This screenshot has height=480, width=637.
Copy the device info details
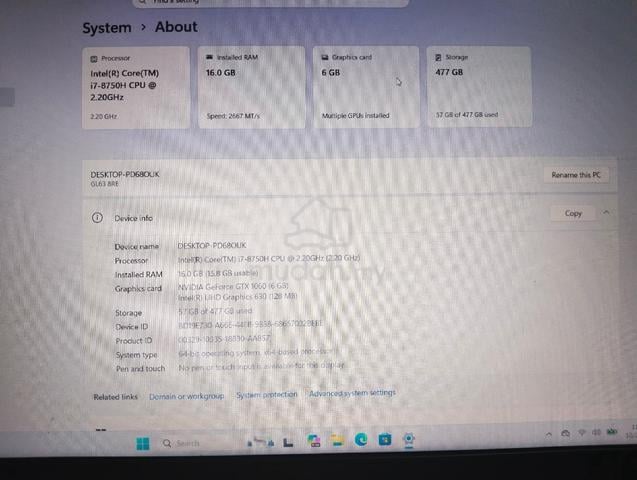point(573,213)
